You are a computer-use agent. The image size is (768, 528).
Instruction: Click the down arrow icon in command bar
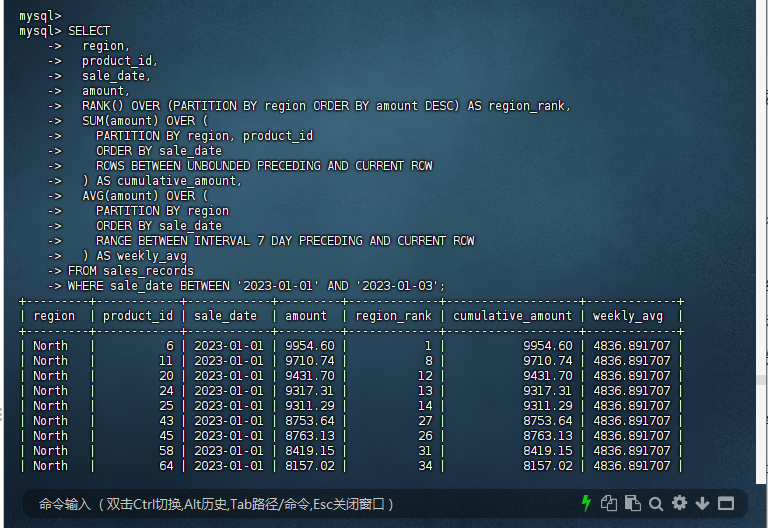[702, 503]
